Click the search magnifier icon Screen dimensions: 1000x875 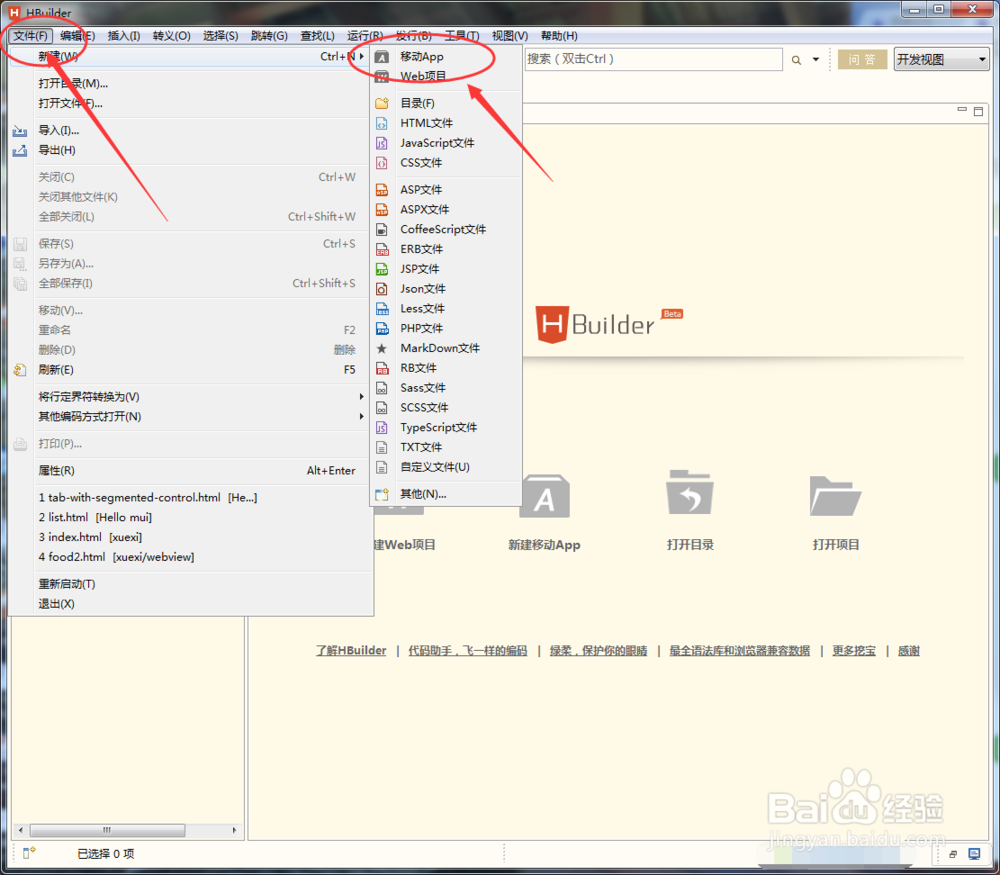796,60
